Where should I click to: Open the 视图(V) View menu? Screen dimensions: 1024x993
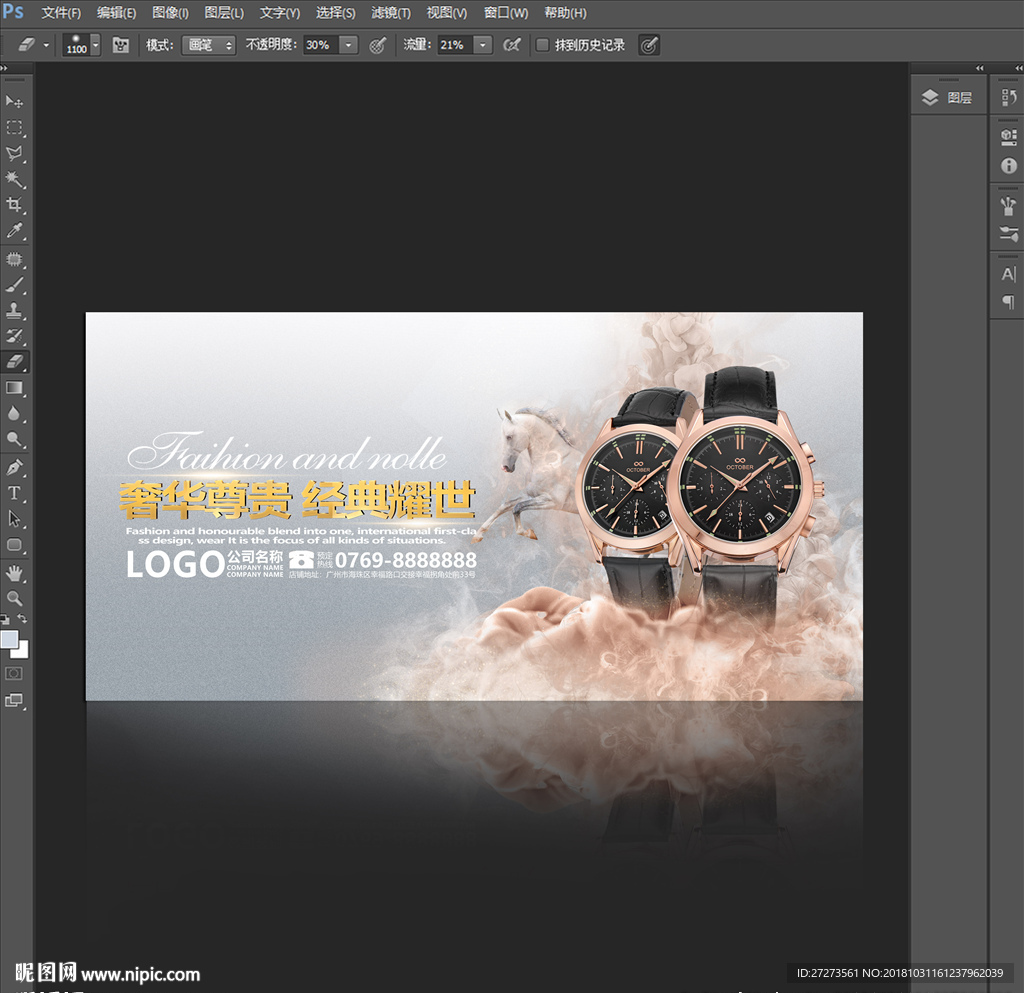pos(447,13)
